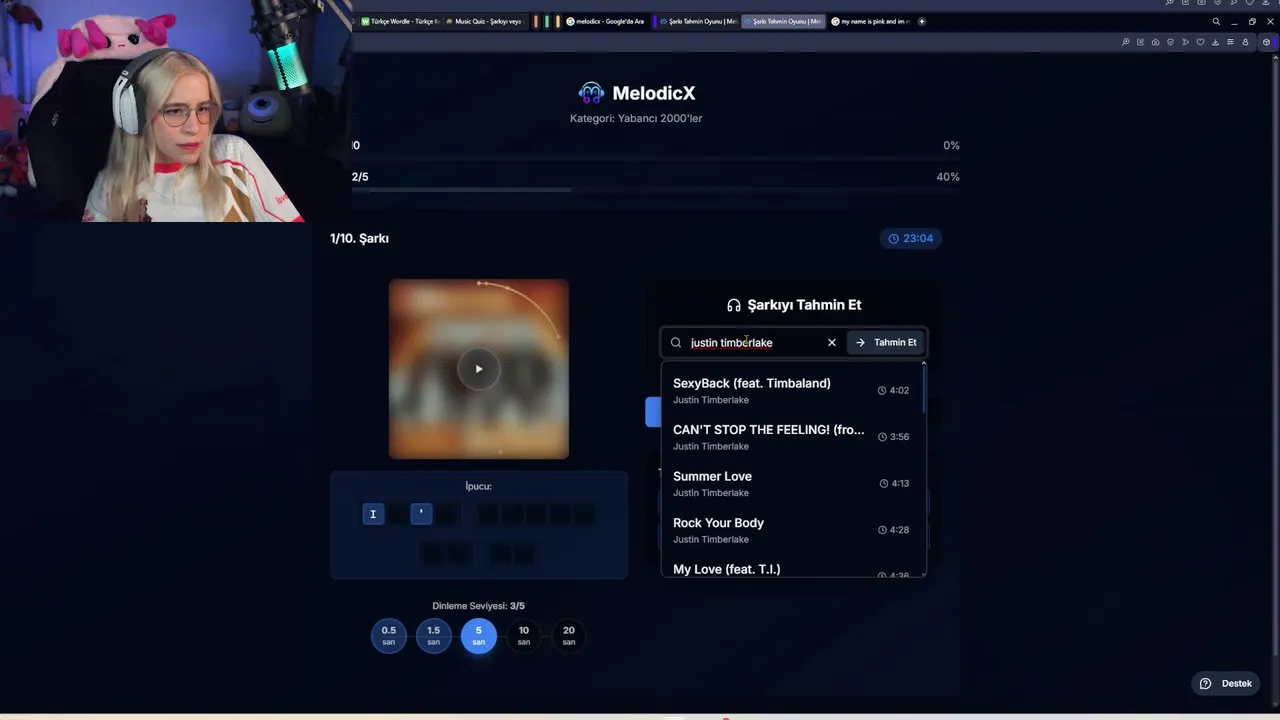The height and width of the screenshot is (720, 1280).
Task: Click the 40% progress value
Action: point(948,177)
